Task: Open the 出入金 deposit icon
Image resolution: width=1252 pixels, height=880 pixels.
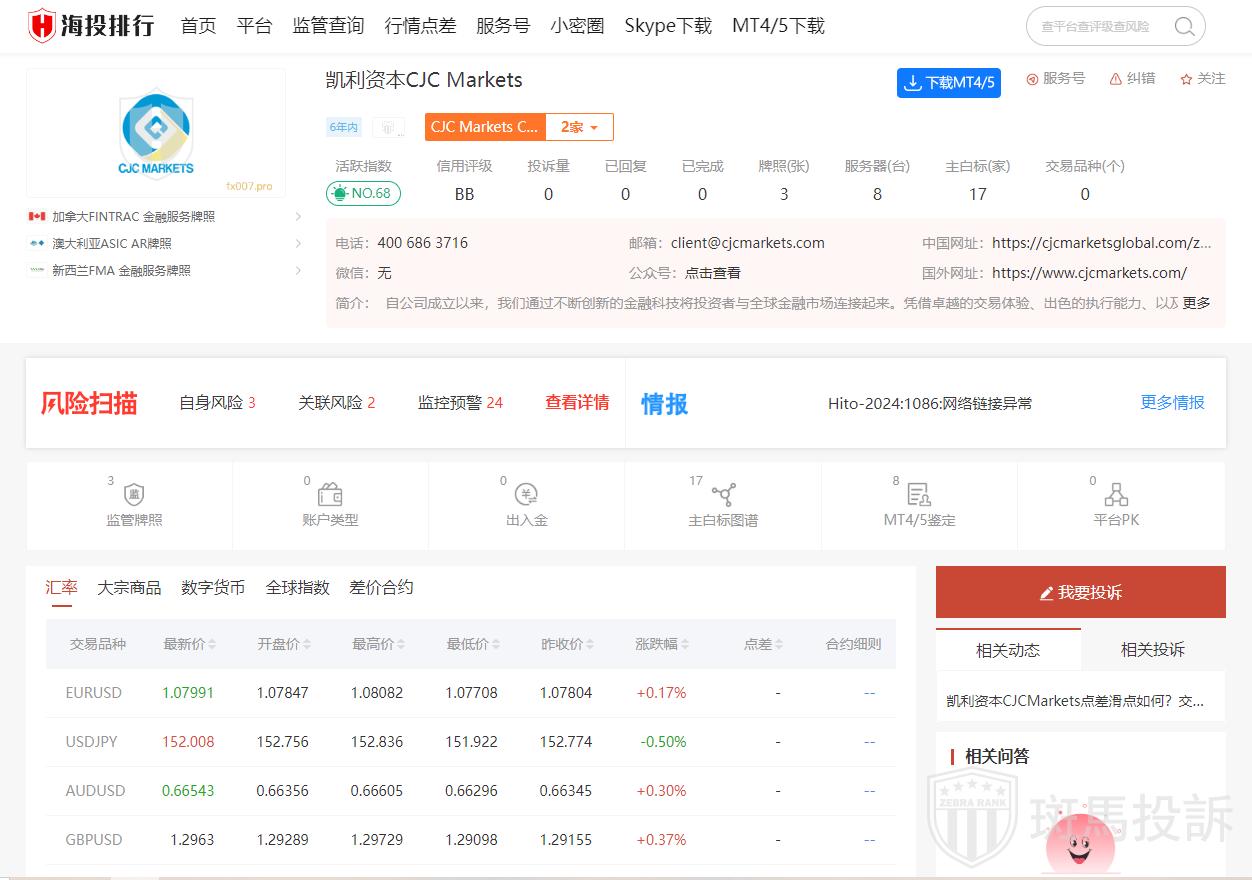Action: tap(526, 494)
